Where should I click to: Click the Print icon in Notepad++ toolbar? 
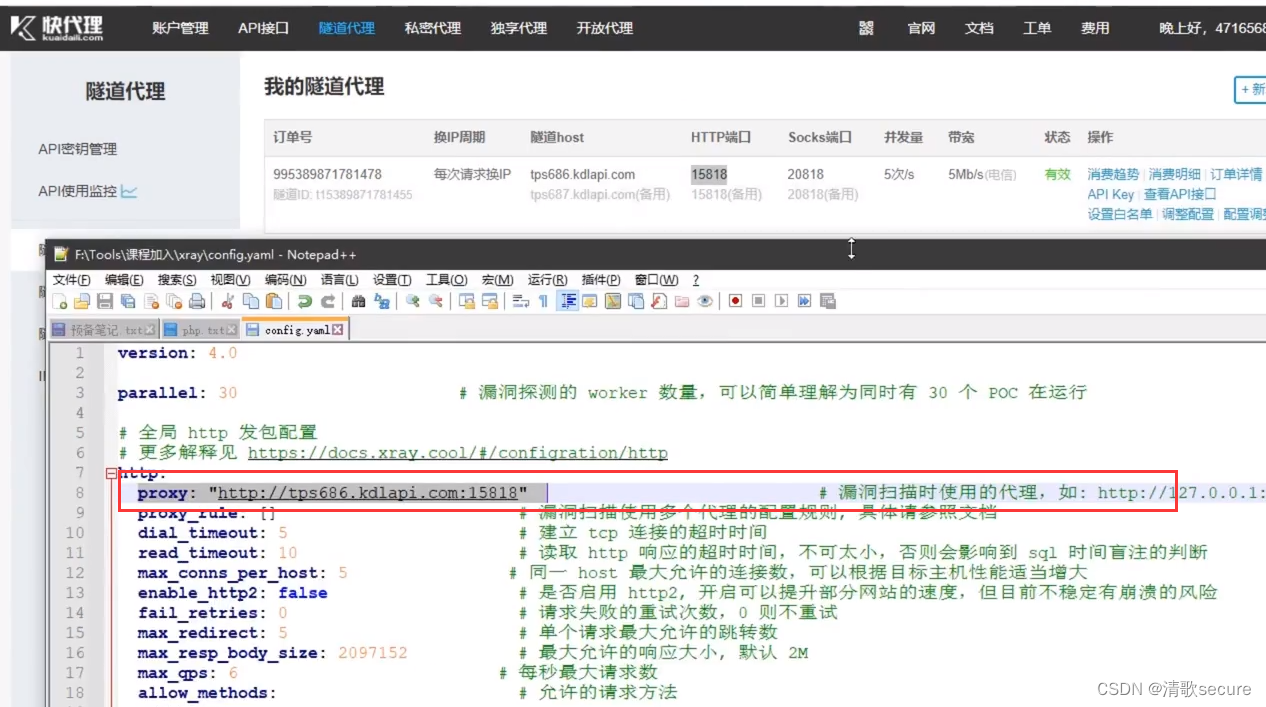pyautogui.click(x=197, y=301)
